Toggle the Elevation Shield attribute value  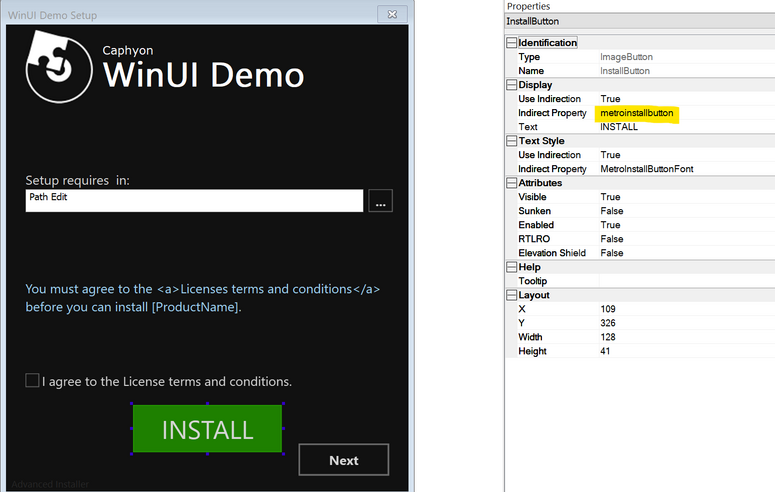click(611, 253)
